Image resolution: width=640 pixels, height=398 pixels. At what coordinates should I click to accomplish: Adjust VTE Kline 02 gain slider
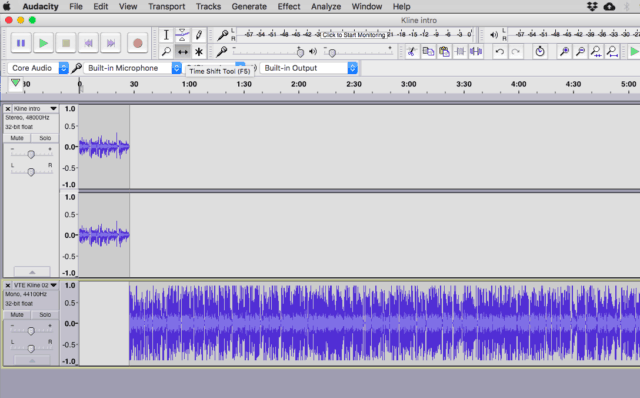click(x=31, y=331)
